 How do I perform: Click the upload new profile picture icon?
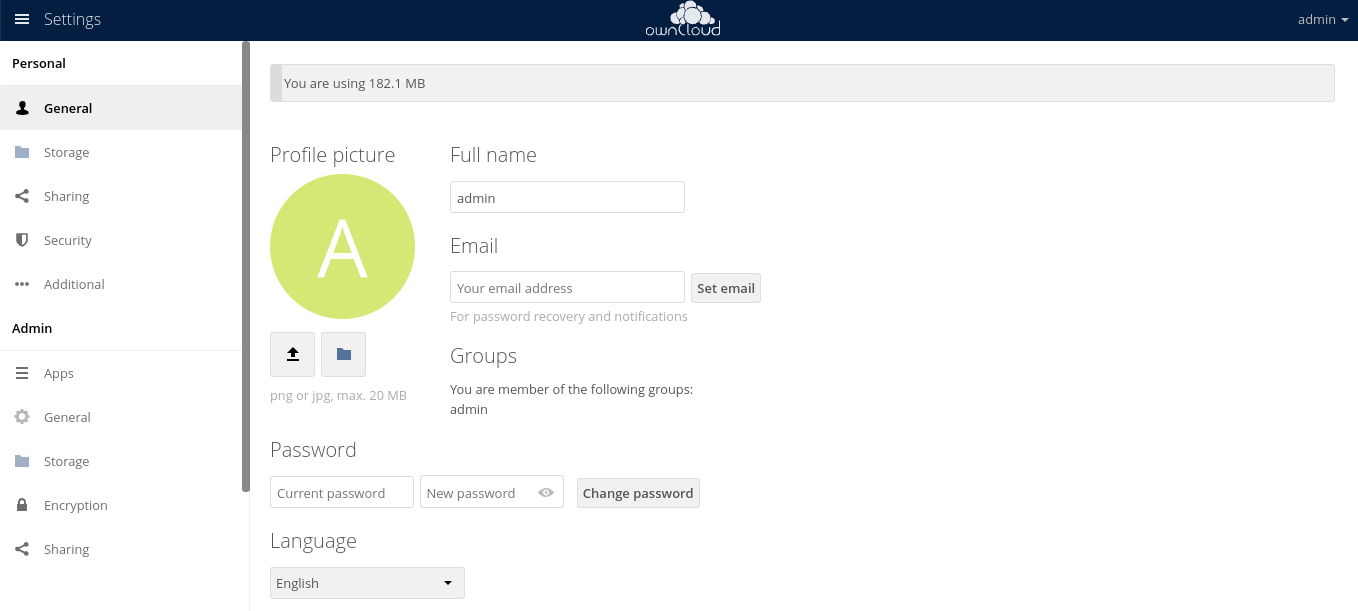[x=292, y=354]
